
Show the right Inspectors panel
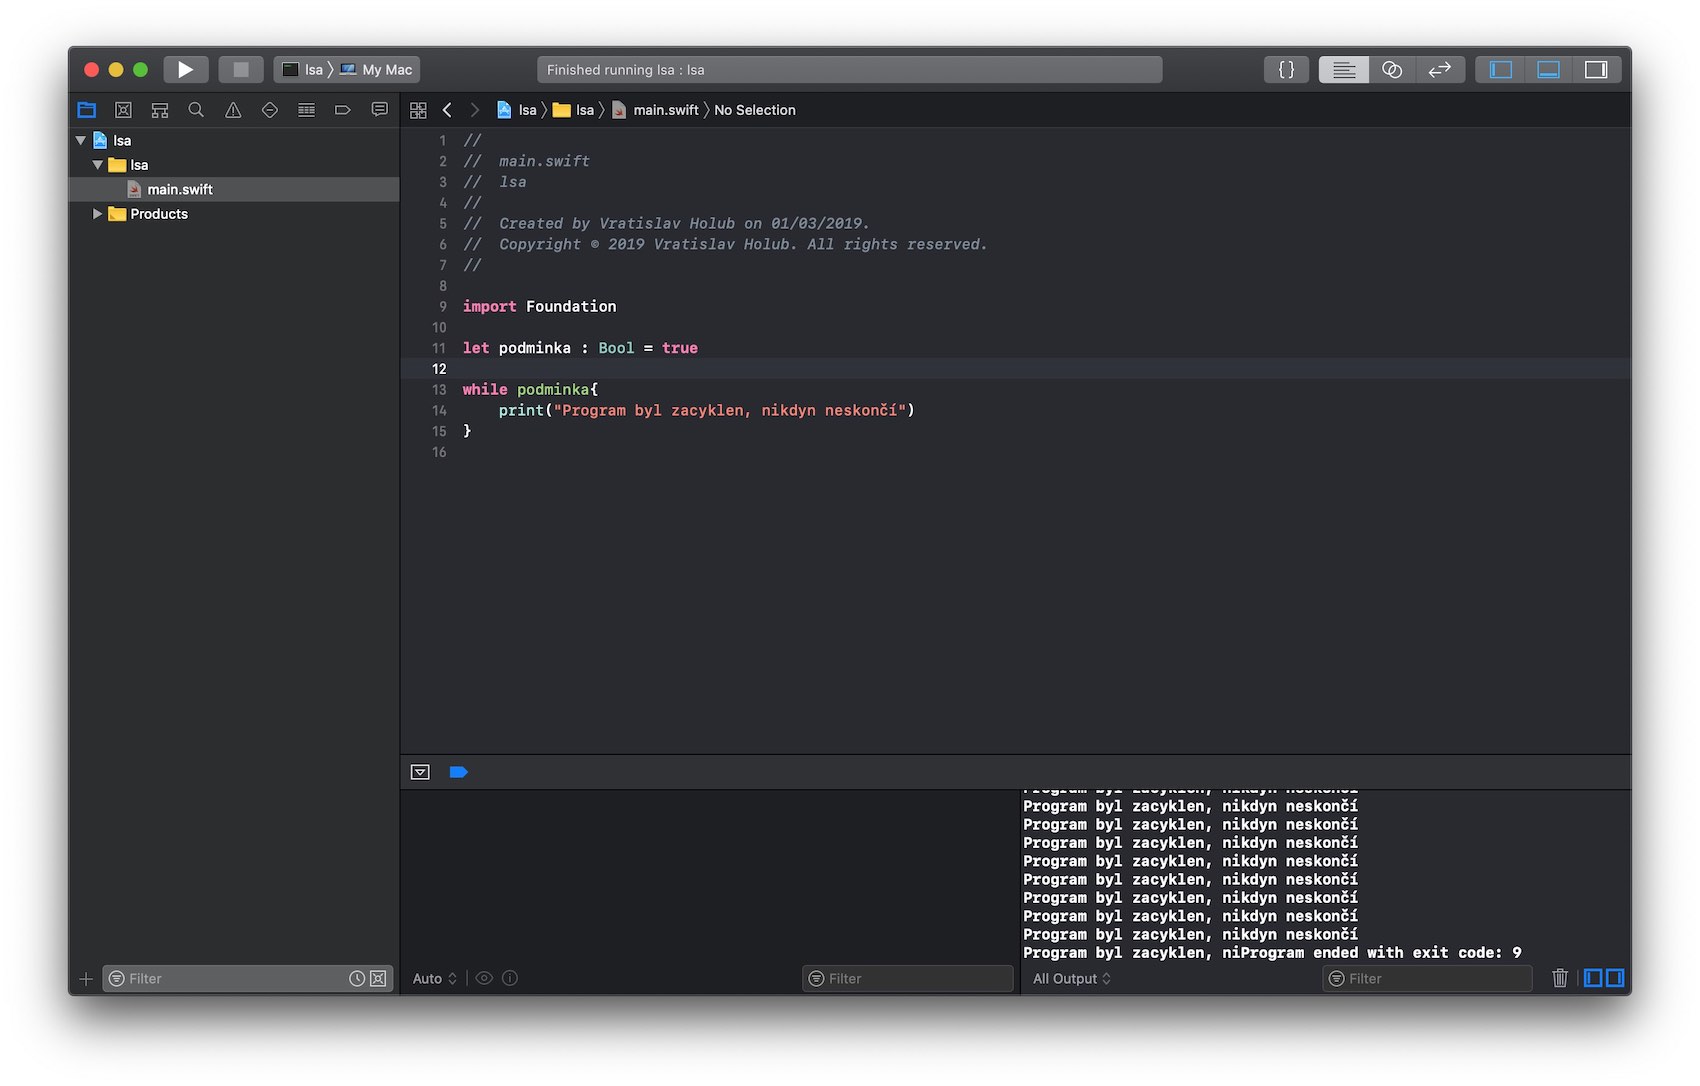coord(1596,69)
